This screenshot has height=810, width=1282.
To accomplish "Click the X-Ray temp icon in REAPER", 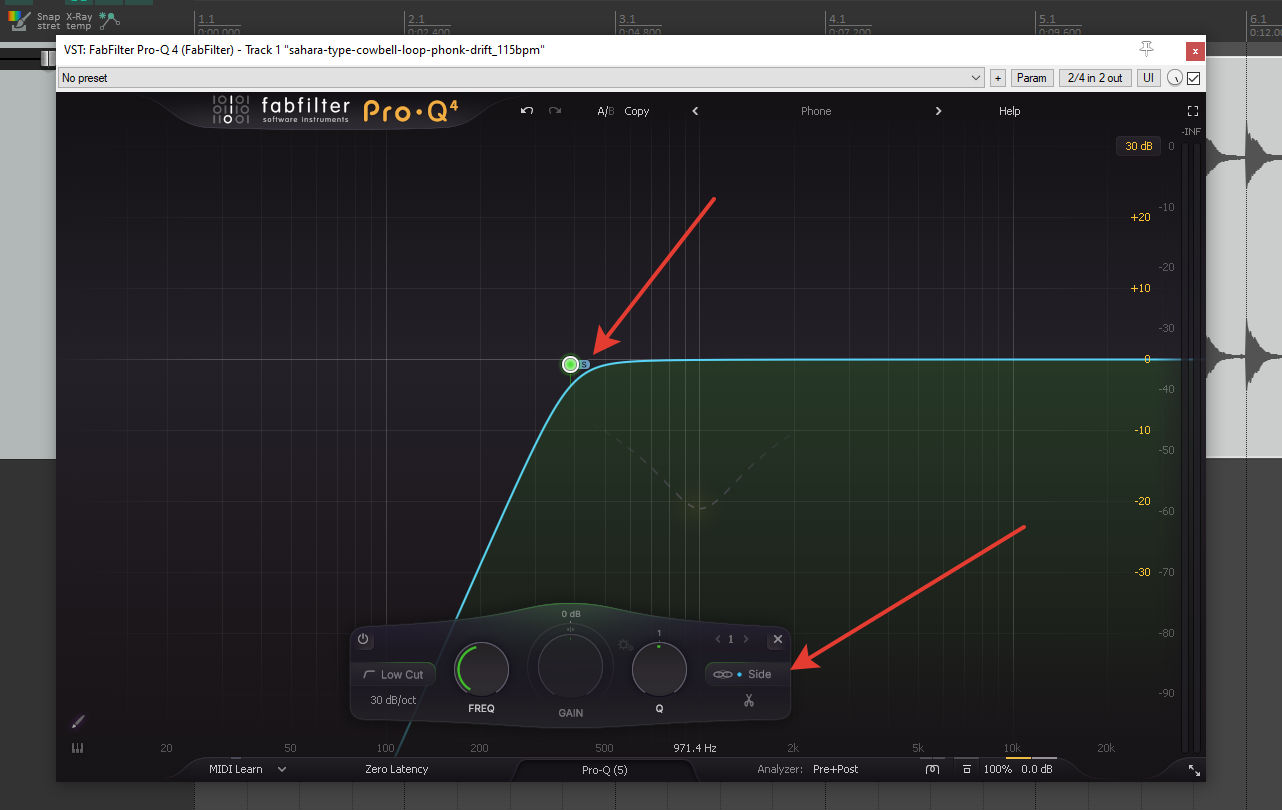I will point(78,20).
